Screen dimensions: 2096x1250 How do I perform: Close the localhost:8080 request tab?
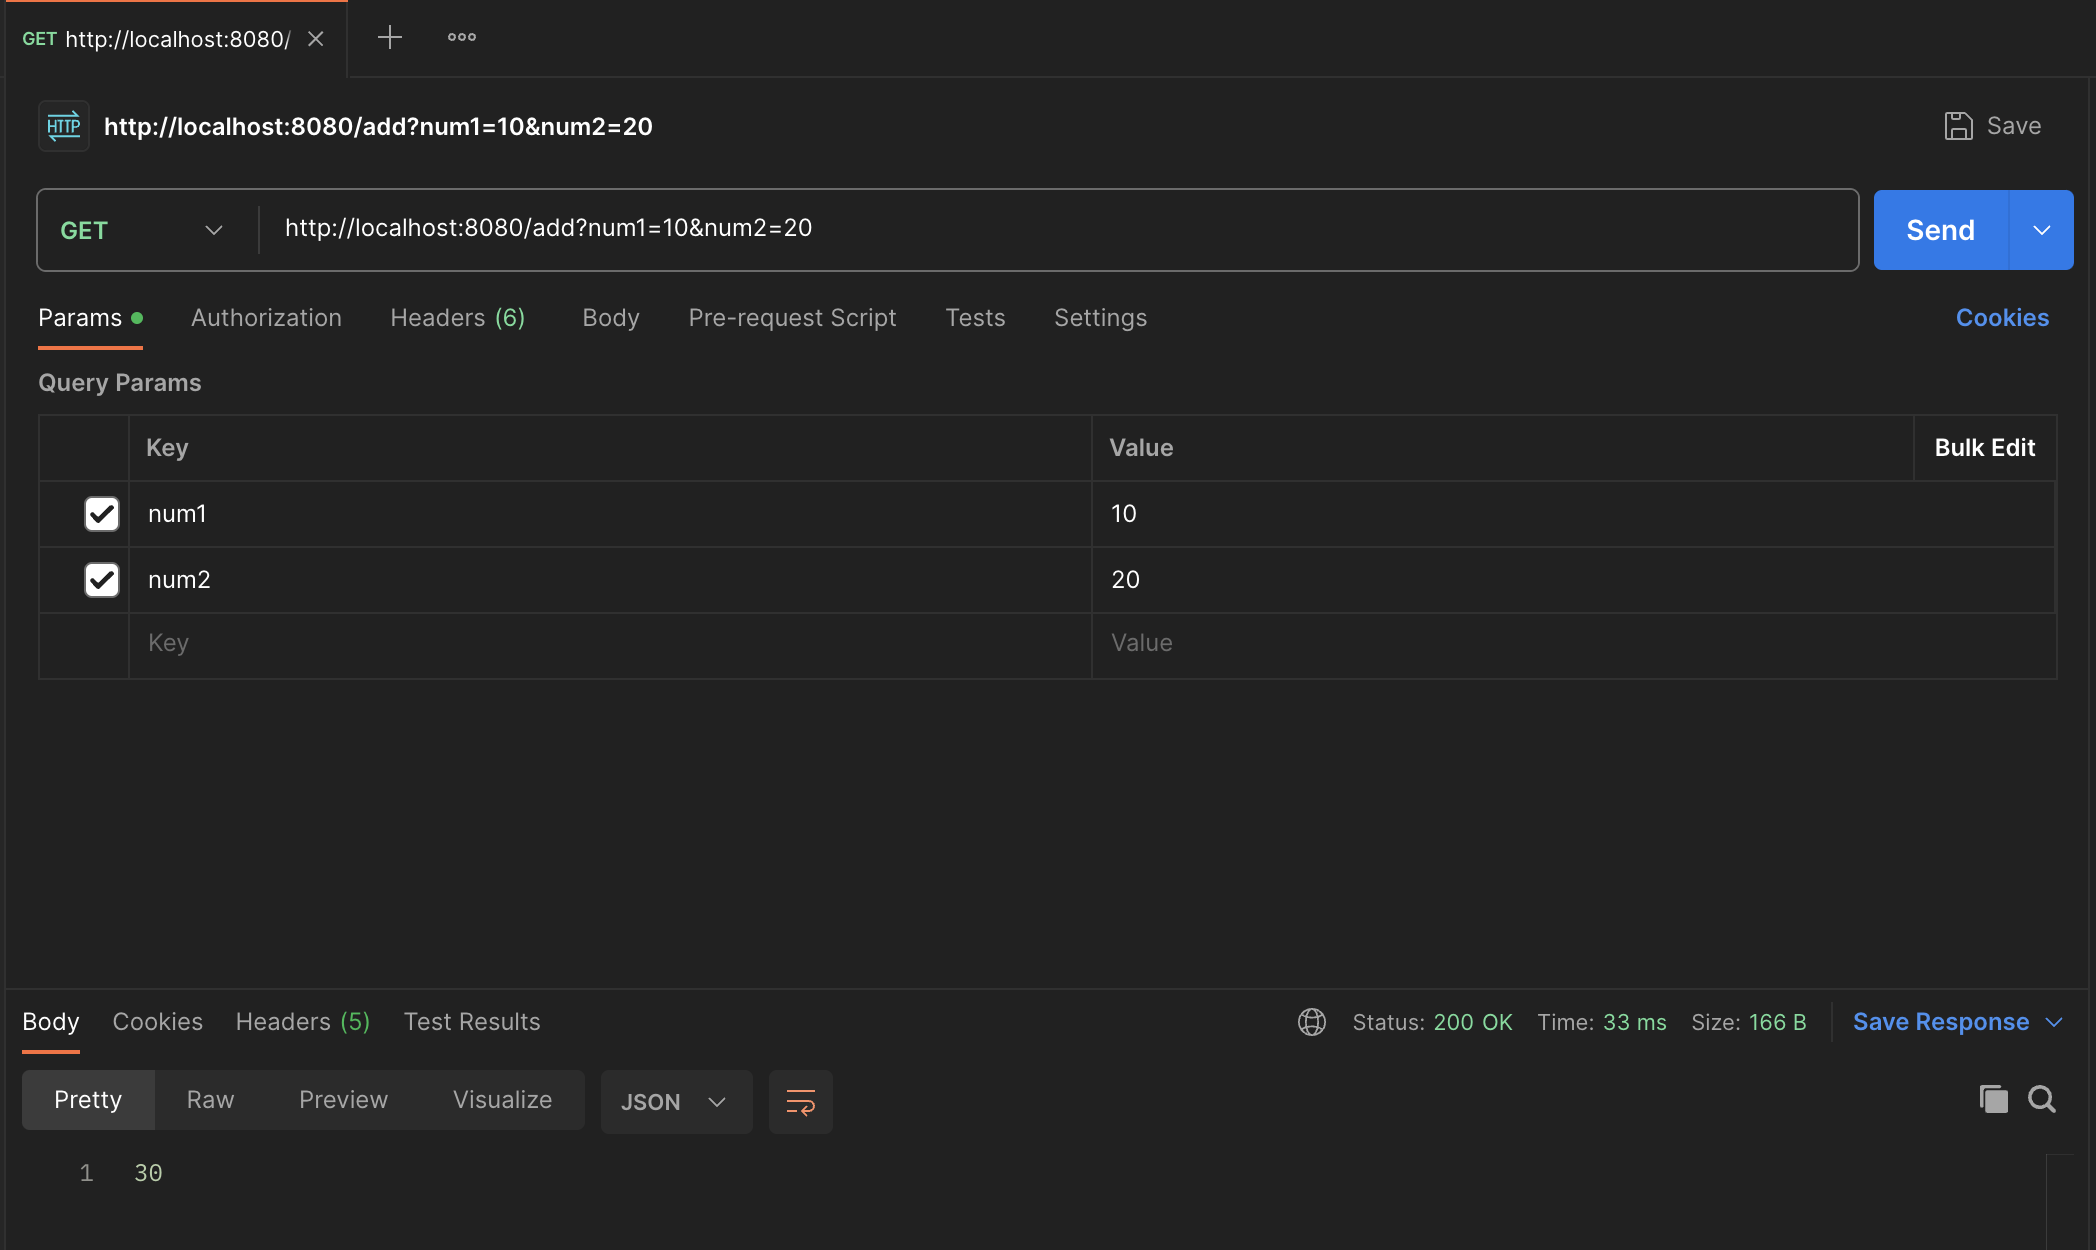pyautogui.click(x=315, y=39)
